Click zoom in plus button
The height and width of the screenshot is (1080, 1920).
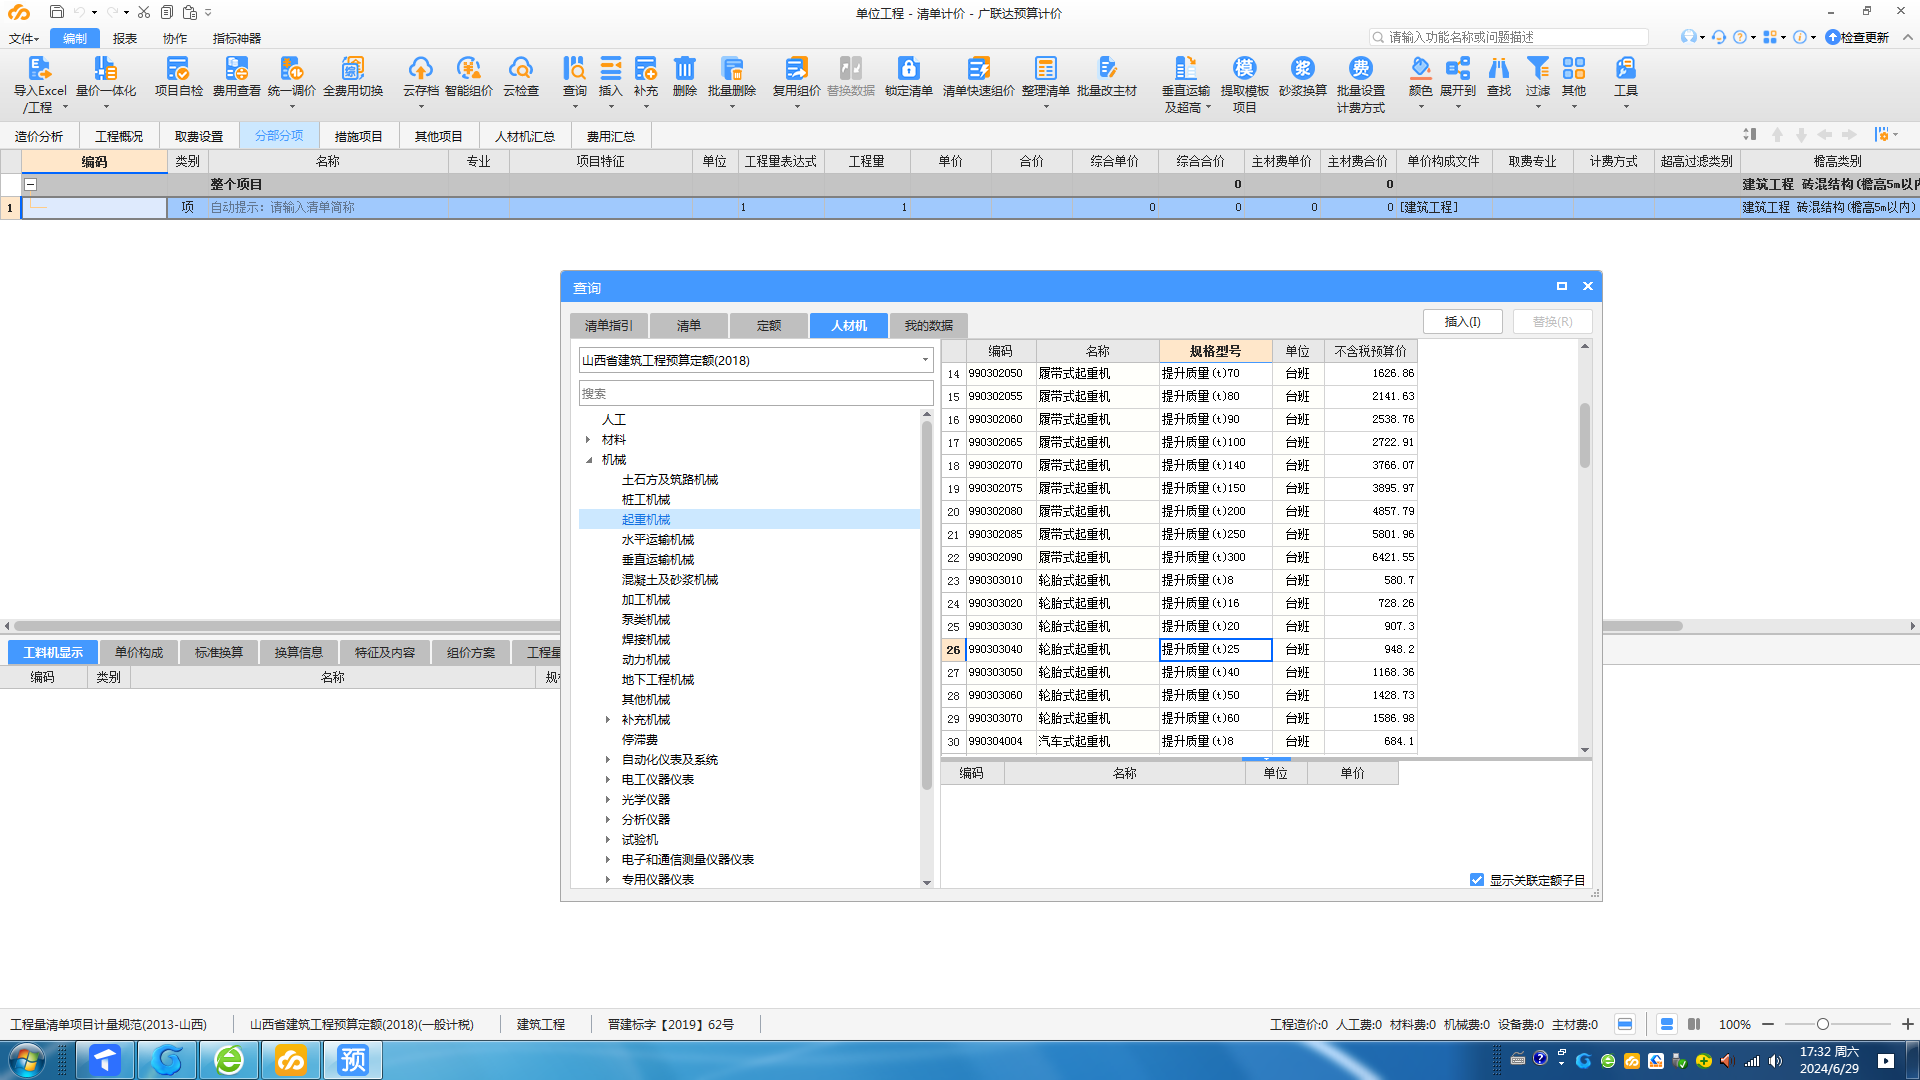click(1907, 1024)
